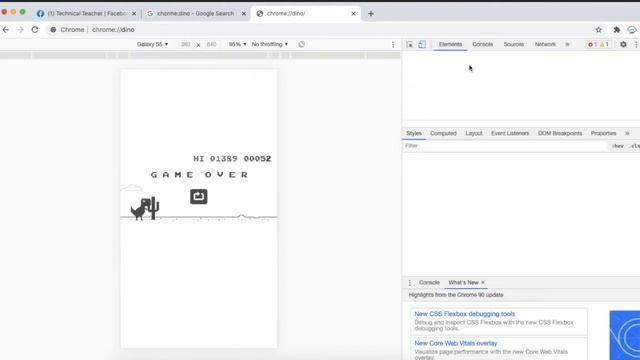640x360 pixels.
Task: Open New CSS Flexbox debugging tools link
Action: pyautogui.click(x=464, y=314)
